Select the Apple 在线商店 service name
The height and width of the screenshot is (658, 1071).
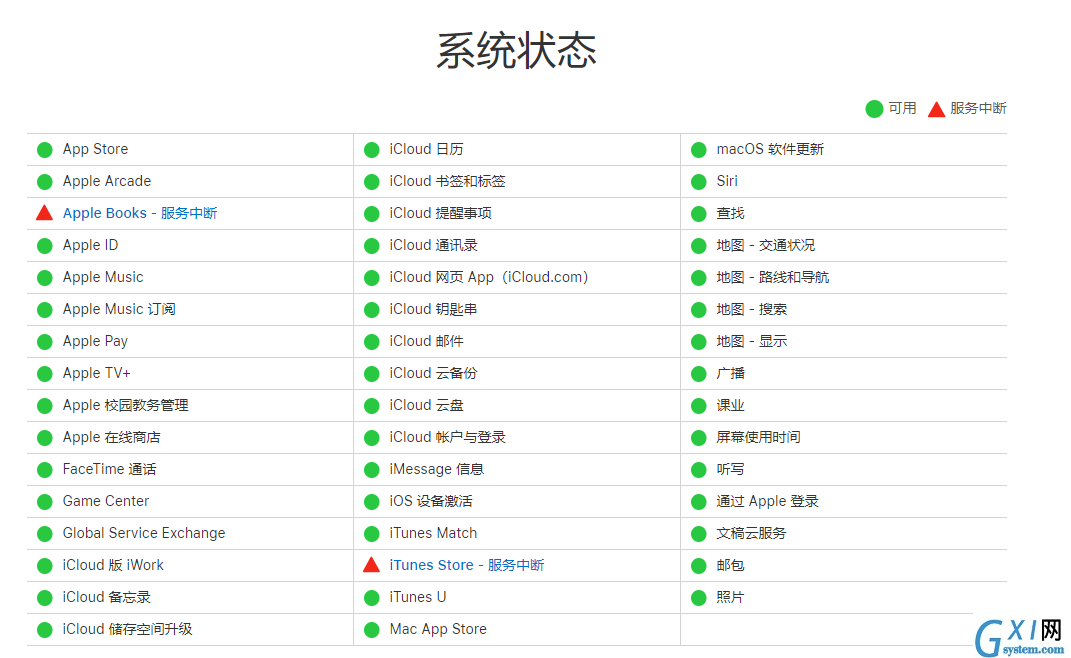pyautogui.click(x=111, y=437)
